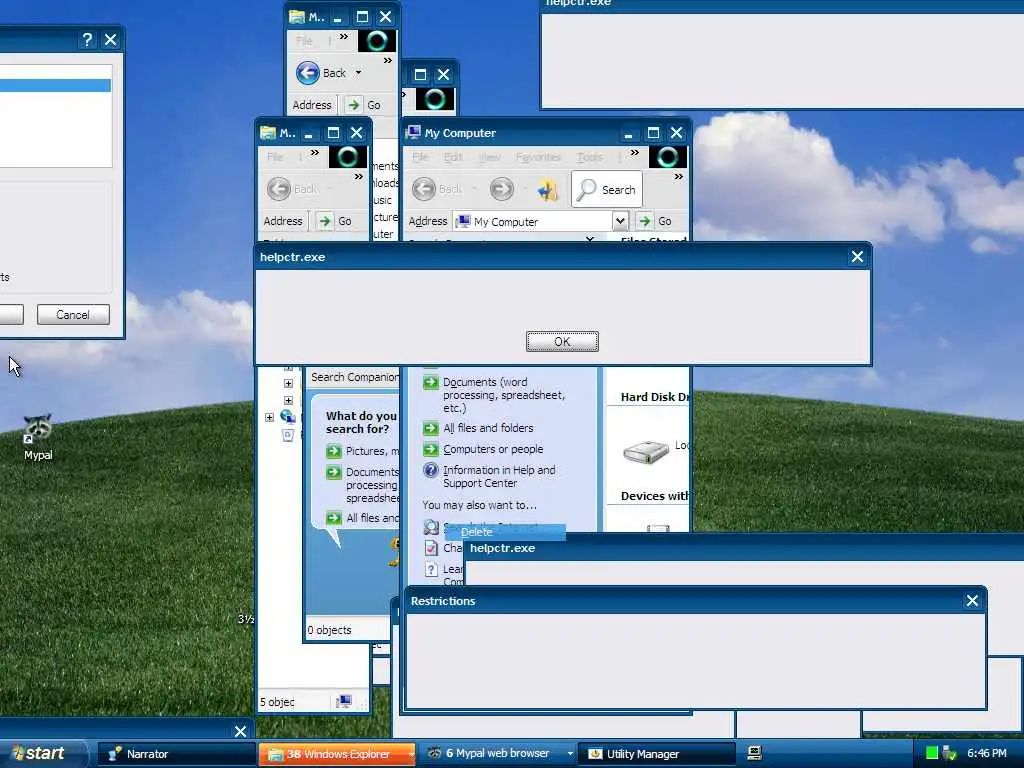The height and width of the screenshot is (768, 1024).
Task: Click the My Computer title bar icon
Action: pos(412,133)
